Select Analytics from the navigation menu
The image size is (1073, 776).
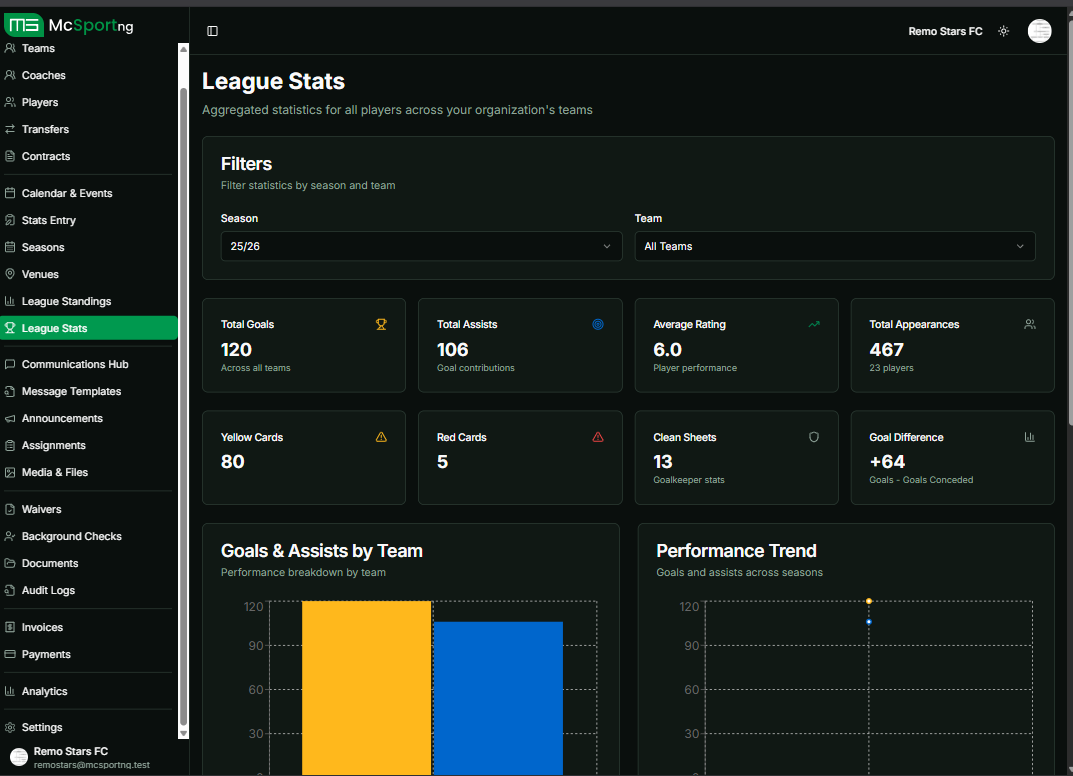click(47, 691)
